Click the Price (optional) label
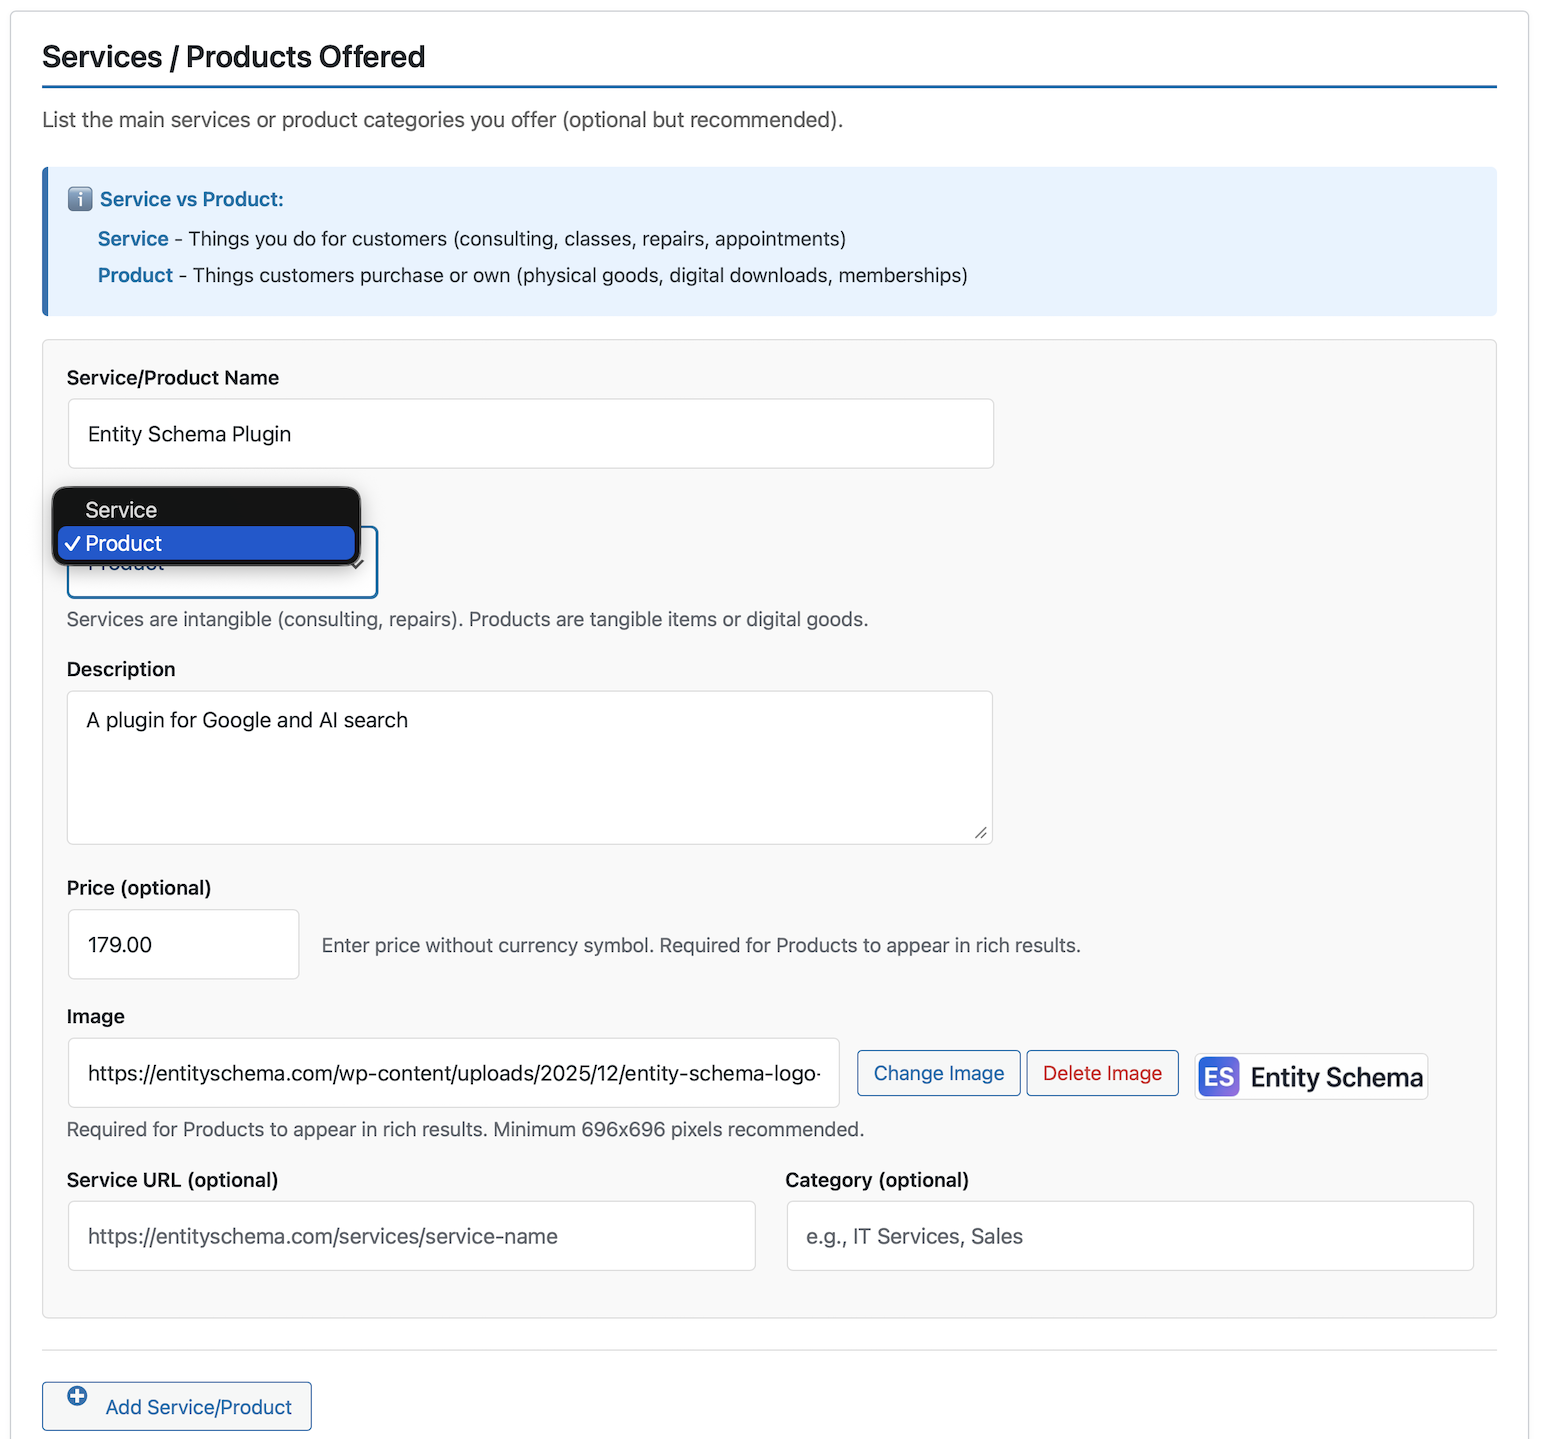The width and height of the screenshot is (1544, 1439). tap(139, 888)
